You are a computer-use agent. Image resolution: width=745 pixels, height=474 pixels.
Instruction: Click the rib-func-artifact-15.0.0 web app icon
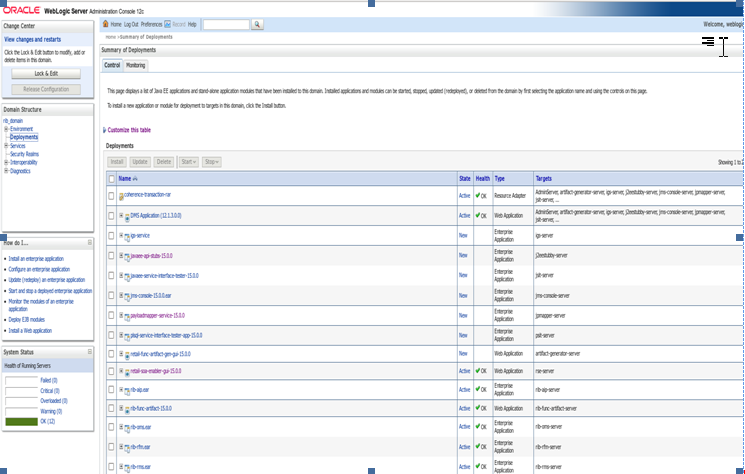[127, 410]
